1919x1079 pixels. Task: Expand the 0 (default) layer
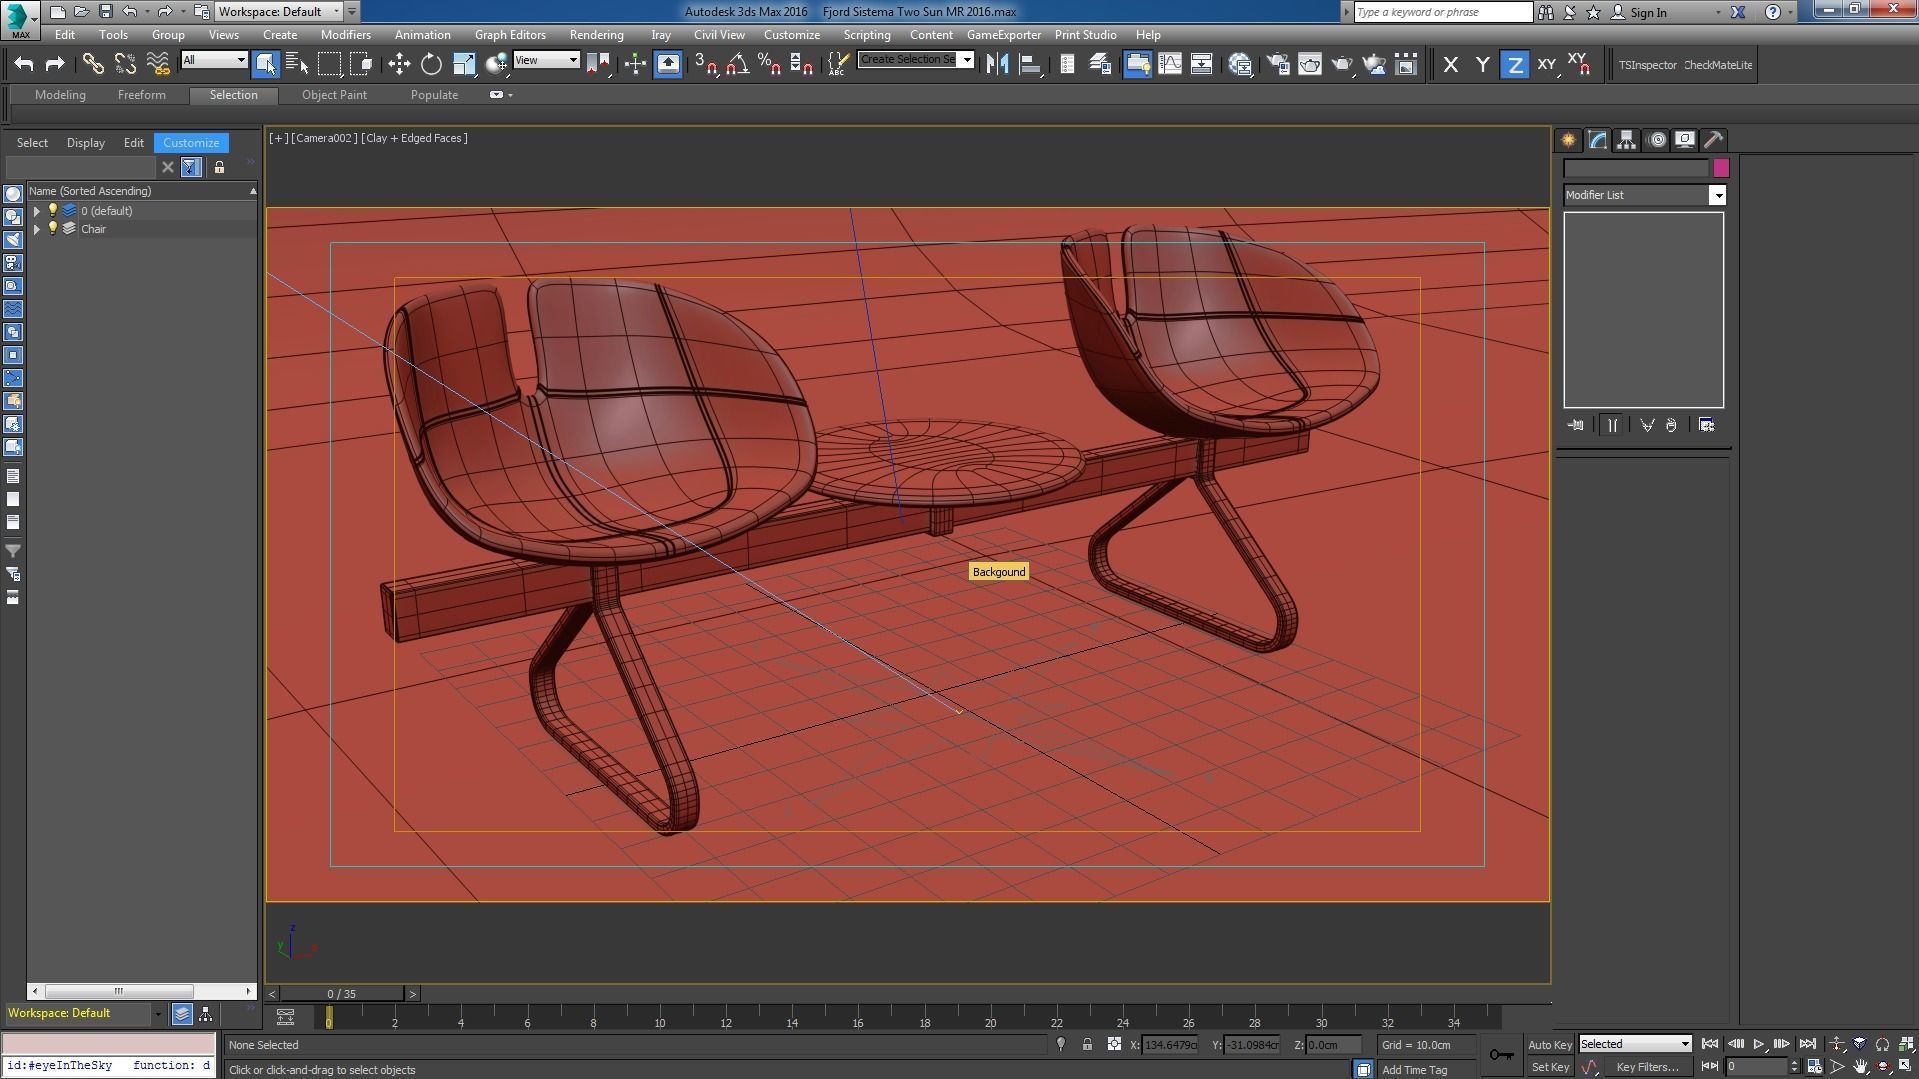point(37,211)
